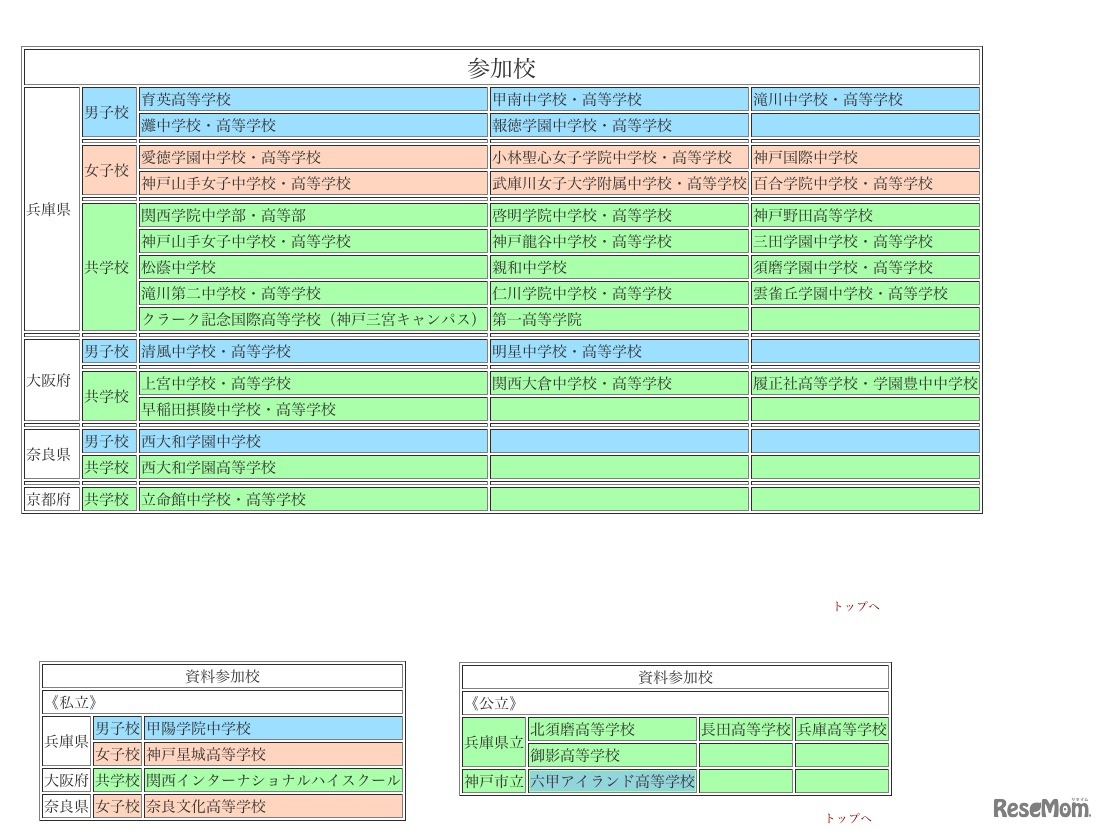Click the 参加校 table title
The height and width of the screenshot is (831, 1104).
click(x=502, y=68)
